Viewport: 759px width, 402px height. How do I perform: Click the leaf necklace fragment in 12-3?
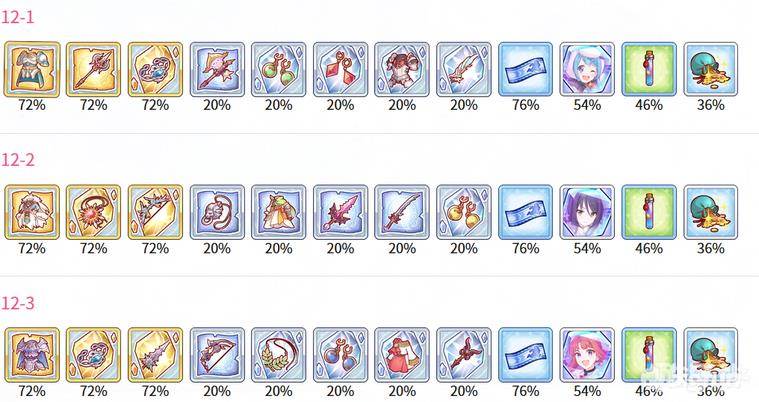278,355
